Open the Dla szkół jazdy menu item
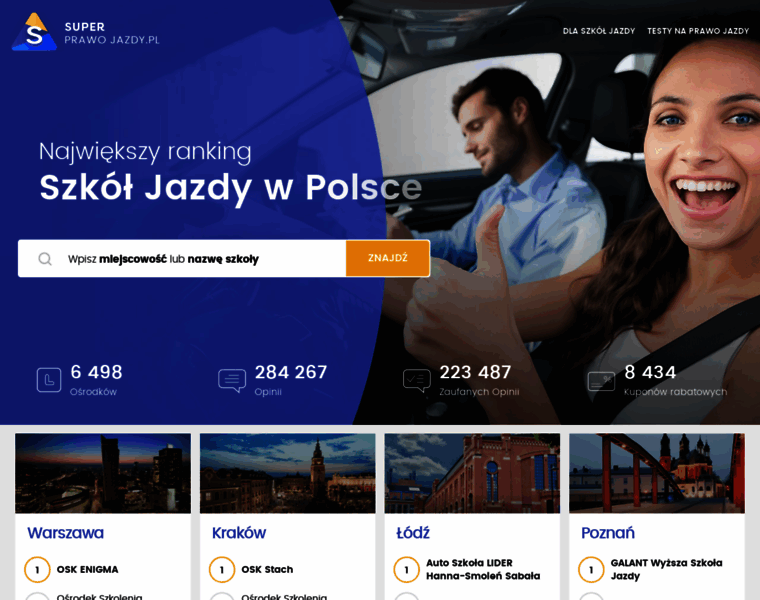The width and height of the screenshot is (760, 600). (599, 31)
